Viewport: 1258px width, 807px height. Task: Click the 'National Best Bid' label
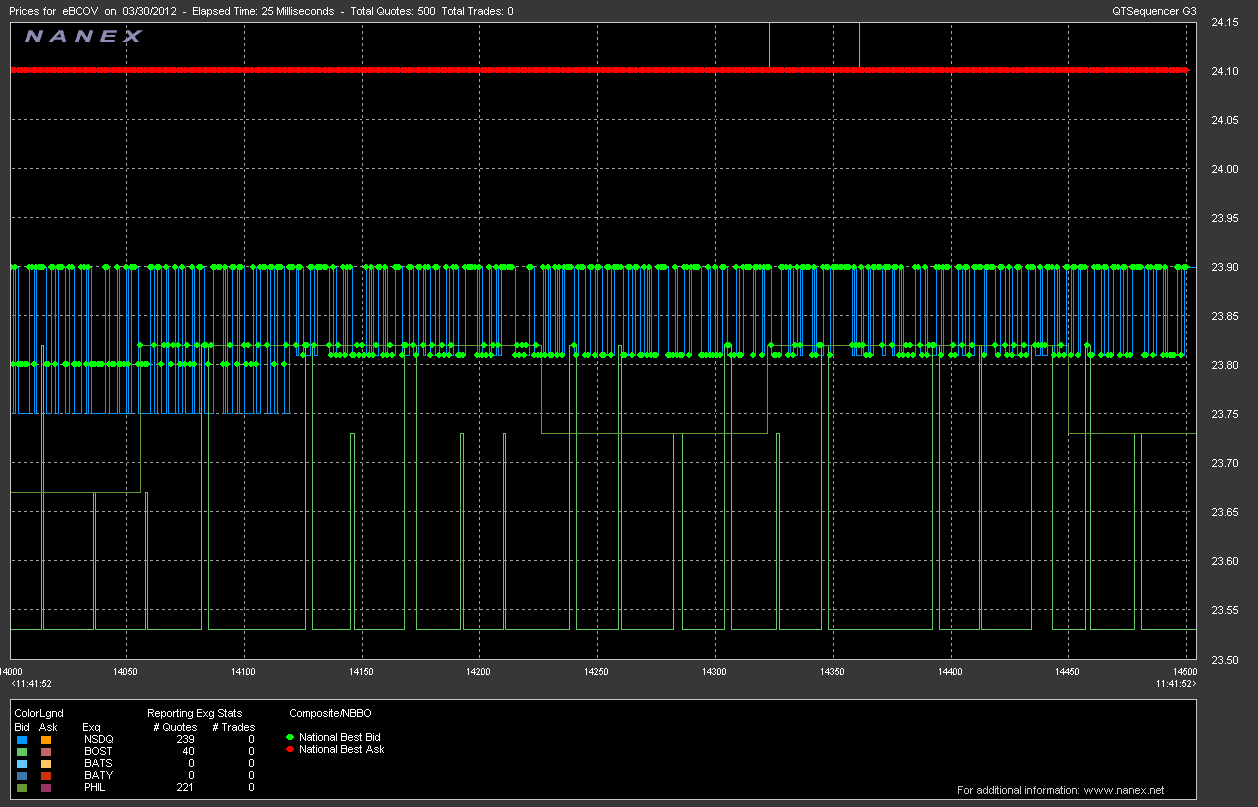coord(340,737)
